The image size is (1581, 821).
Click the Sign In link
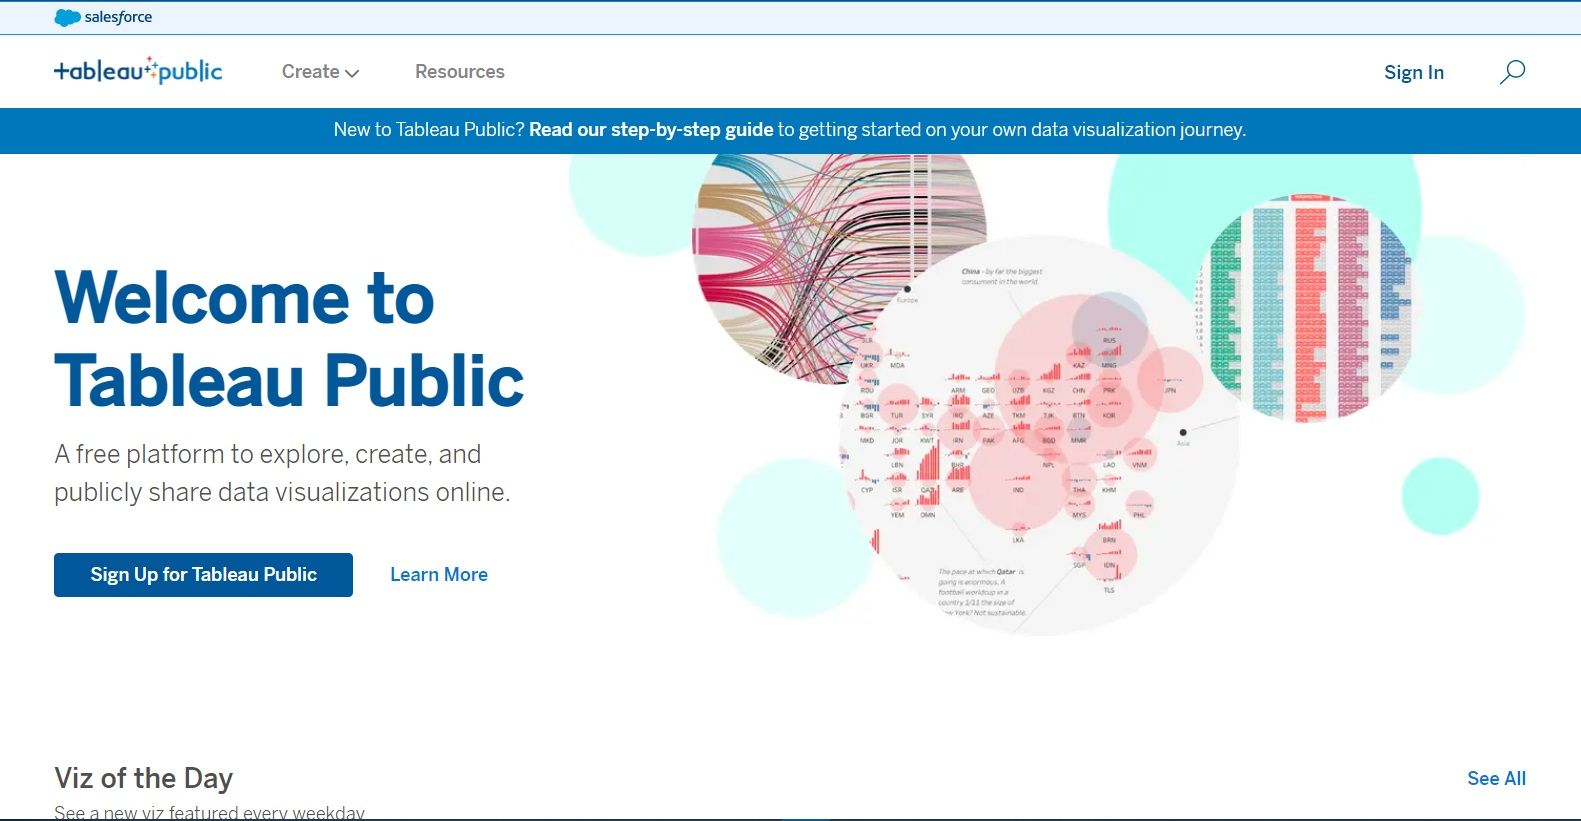1414,72
